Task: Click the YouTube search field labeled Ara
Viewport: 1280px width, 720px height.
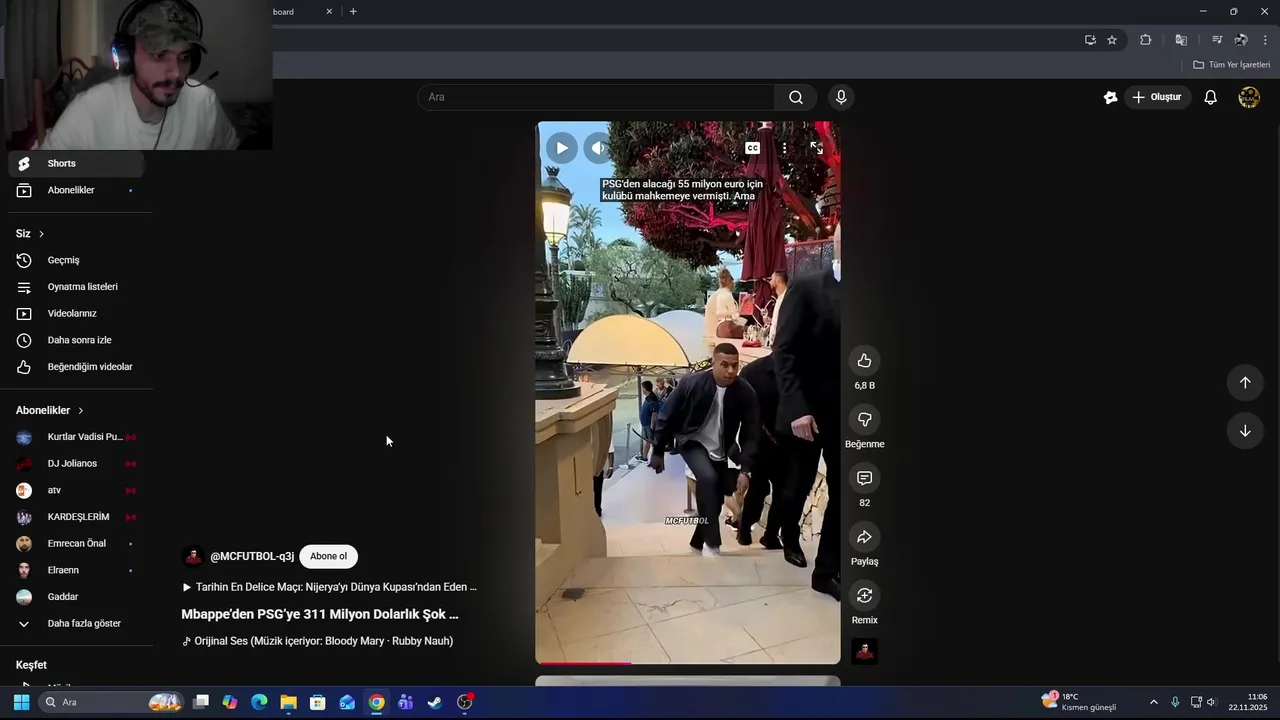Action: click(596, 97)
